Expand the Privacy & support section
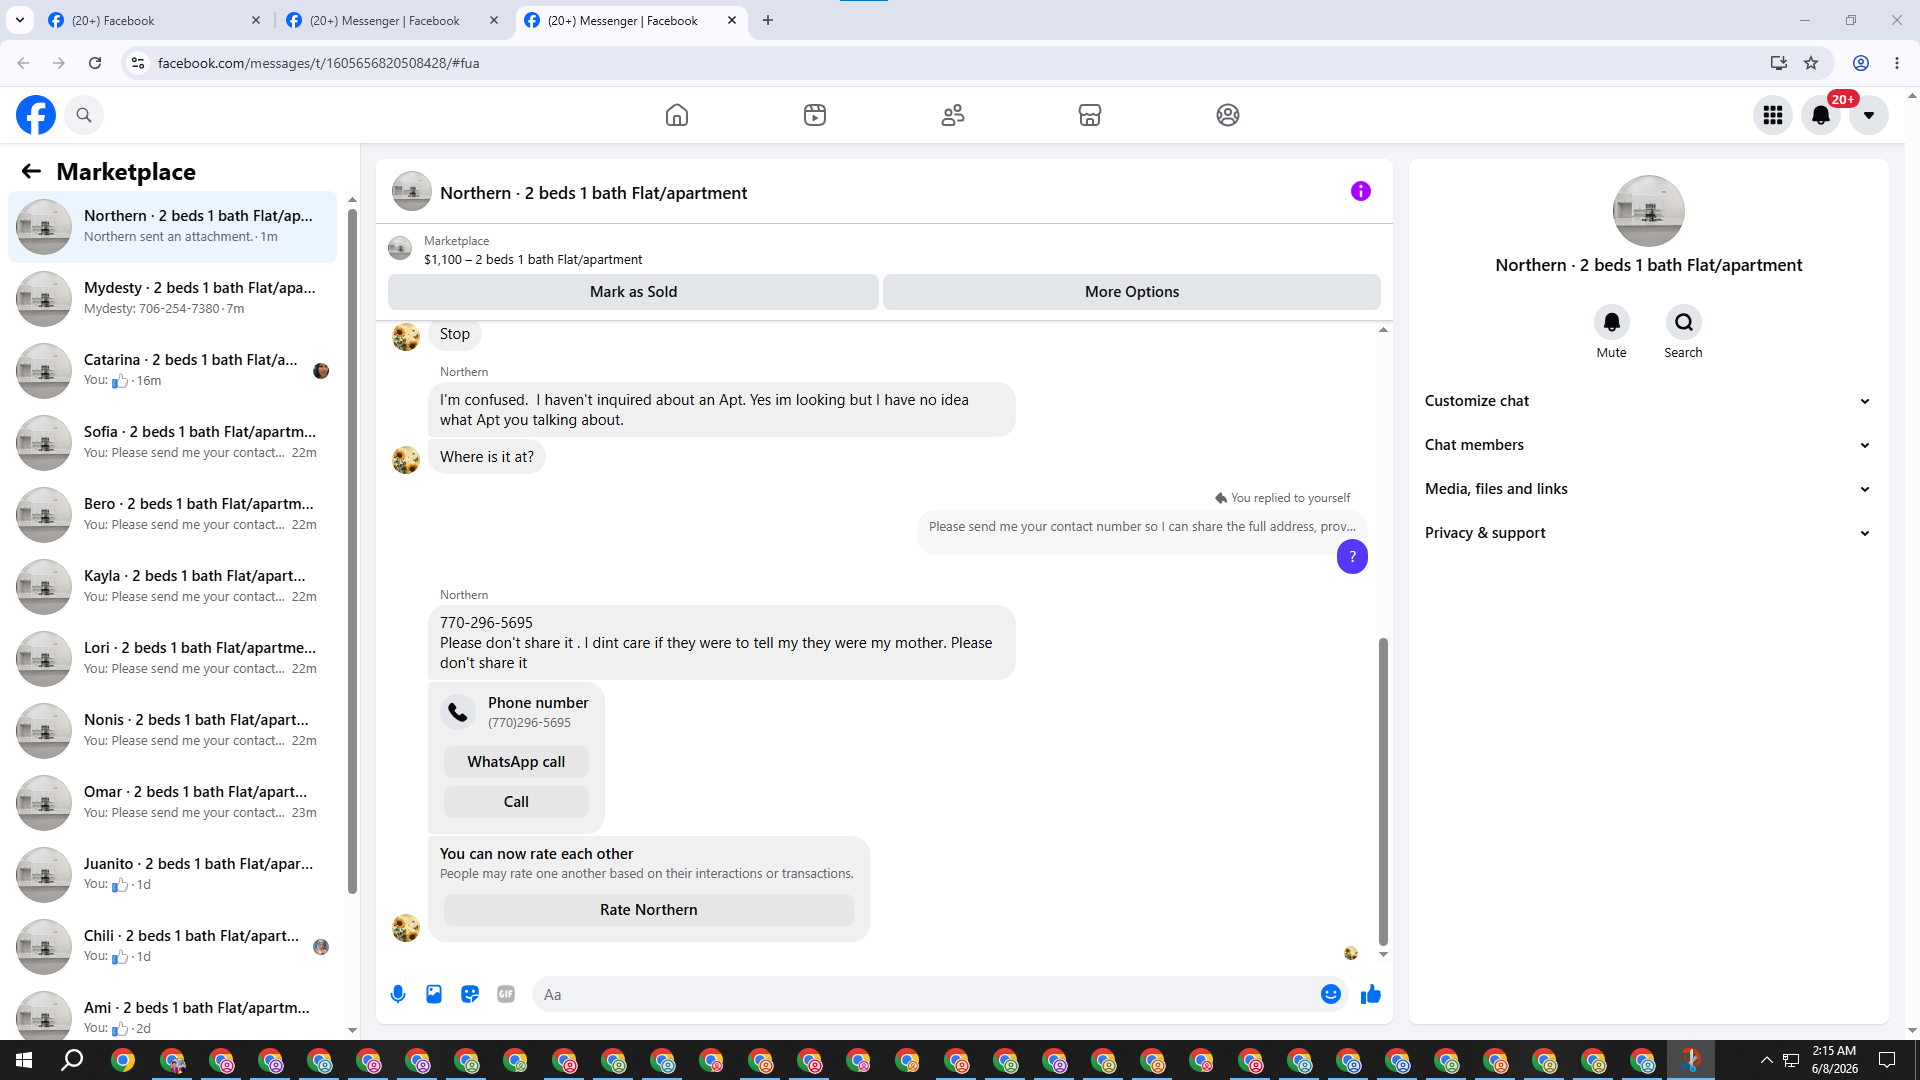The width and height of the screenshot is (1920, 1080). pyautogui.click(x=1648, y=533)
